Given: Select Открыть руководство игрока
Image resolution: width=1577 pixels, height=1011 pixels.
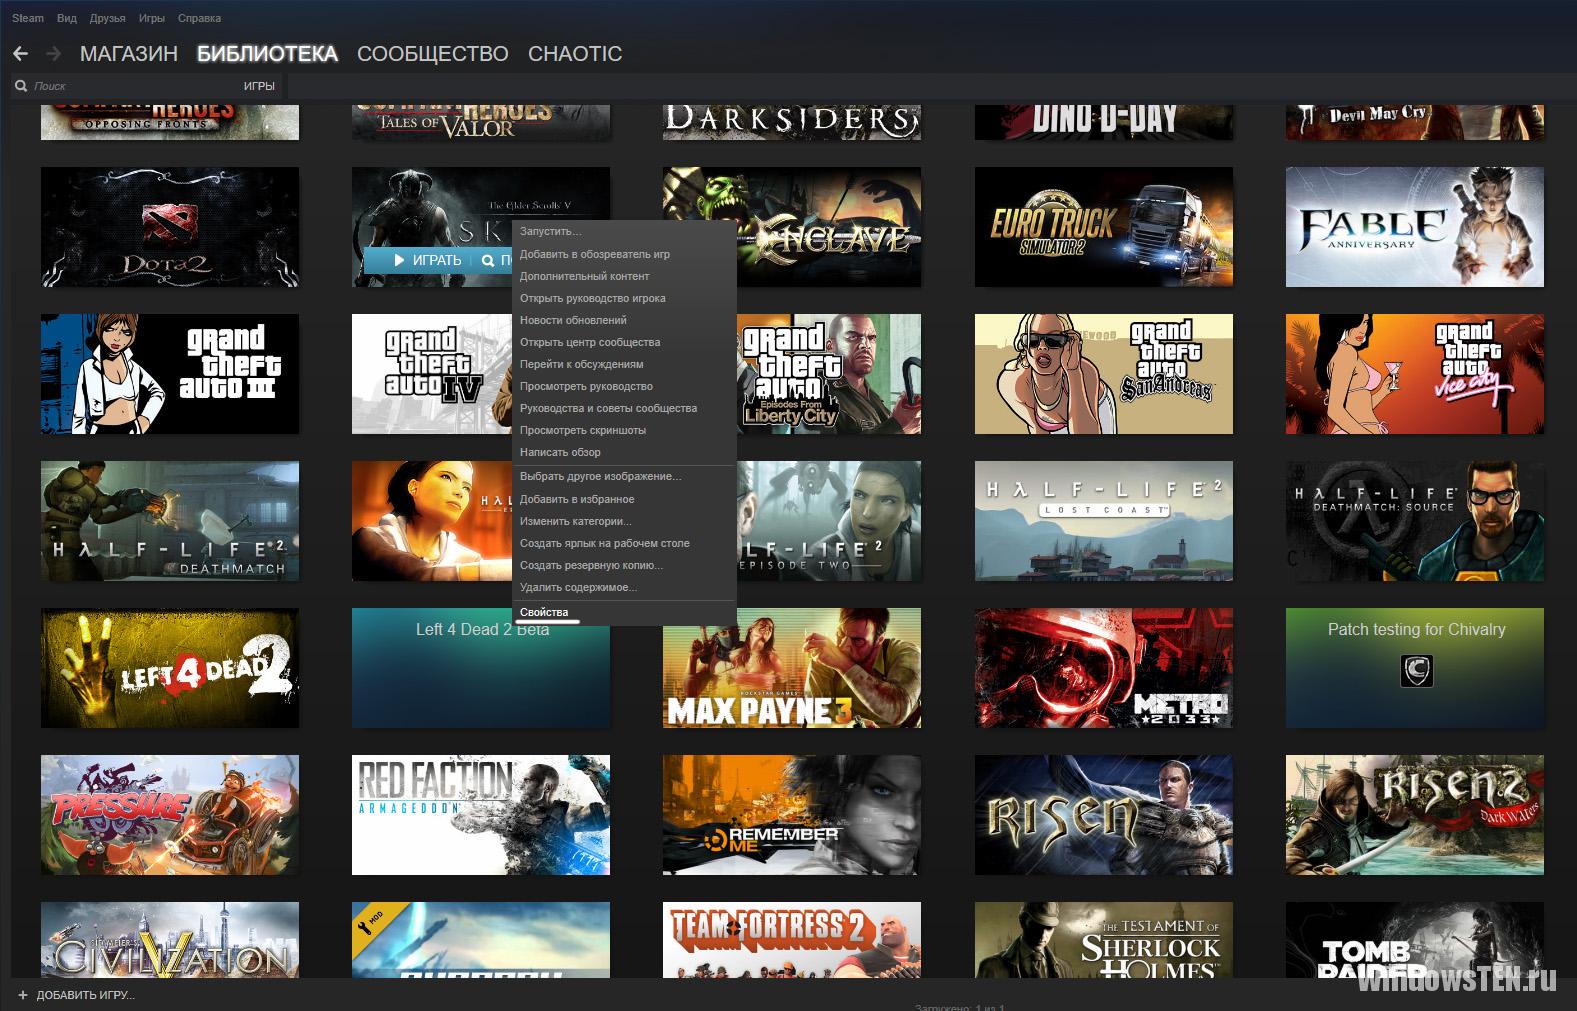Looking at the screenshot, I should click(x=624, y=298).
